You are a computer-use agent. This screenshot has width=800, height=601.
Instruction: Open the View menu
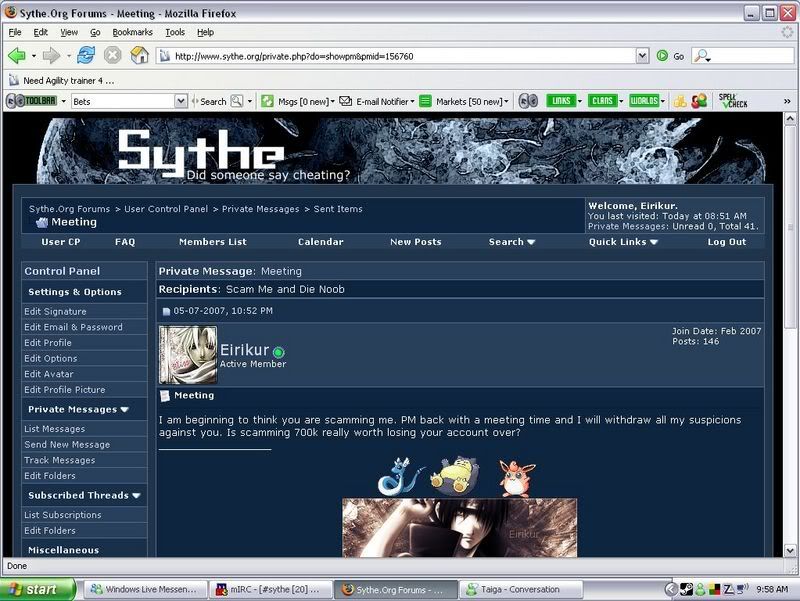tap(69, 32)
